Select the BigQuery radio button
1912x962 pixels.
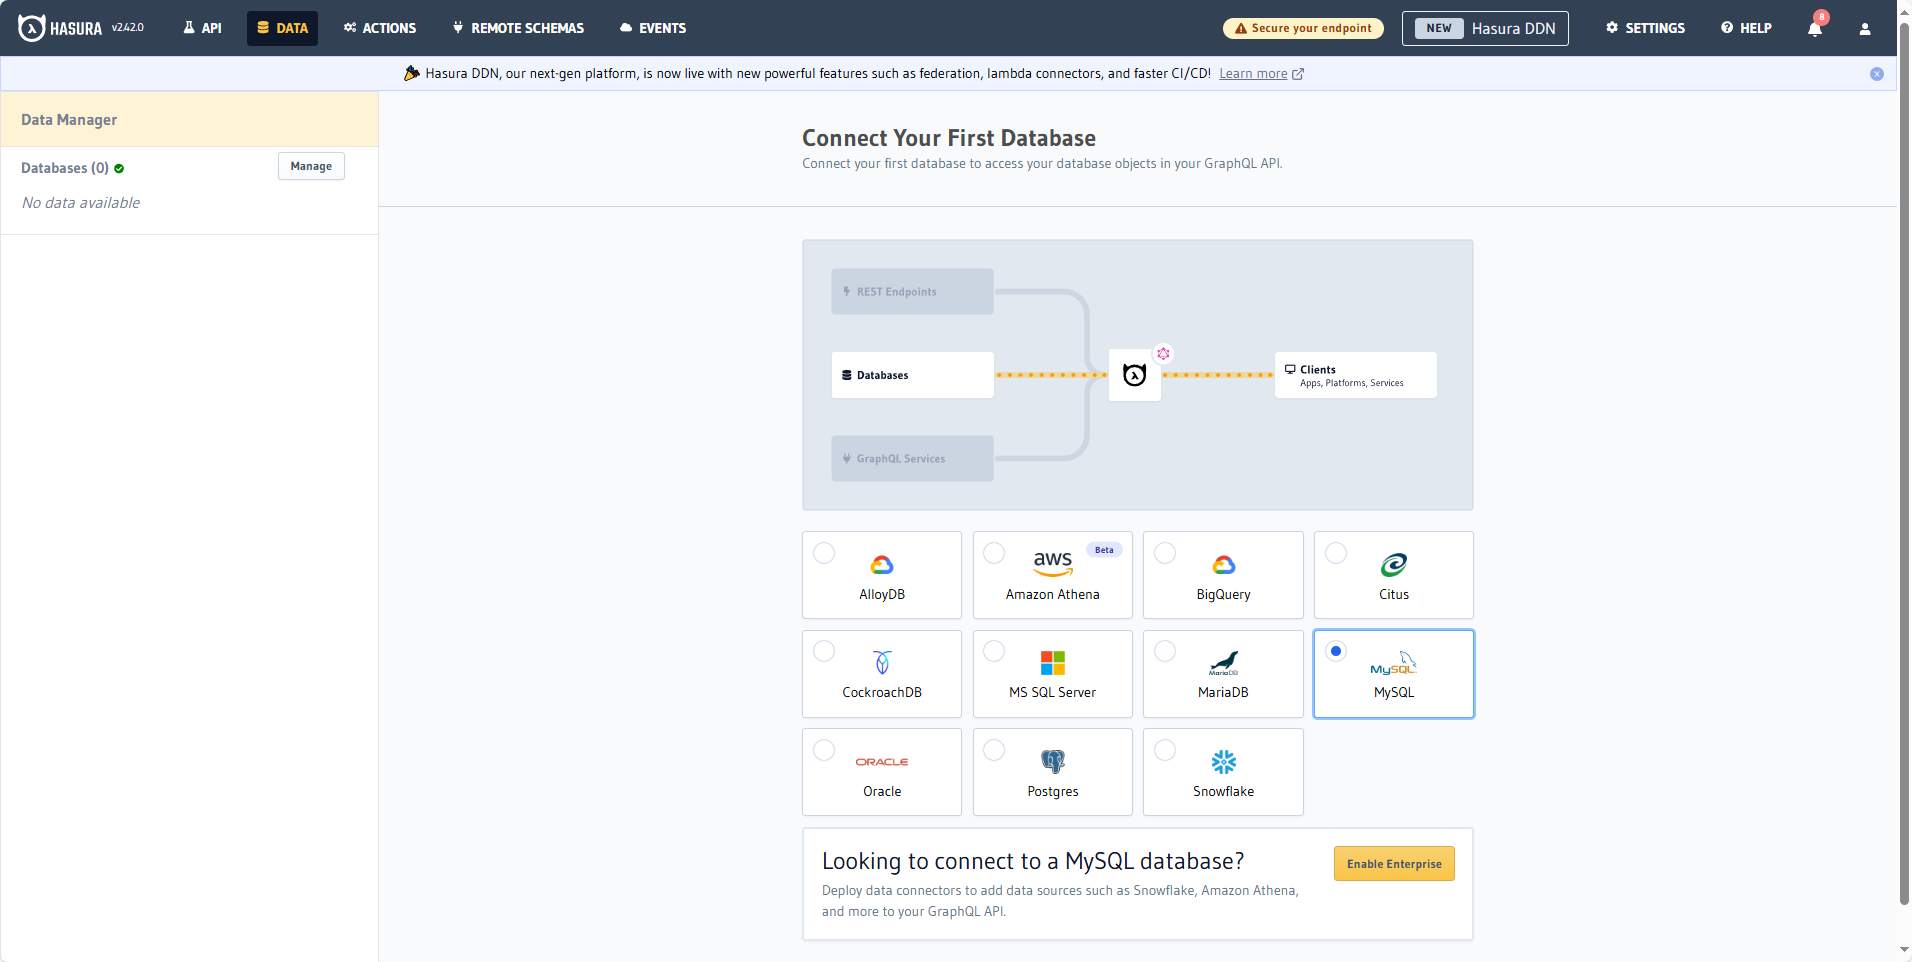1165,553
